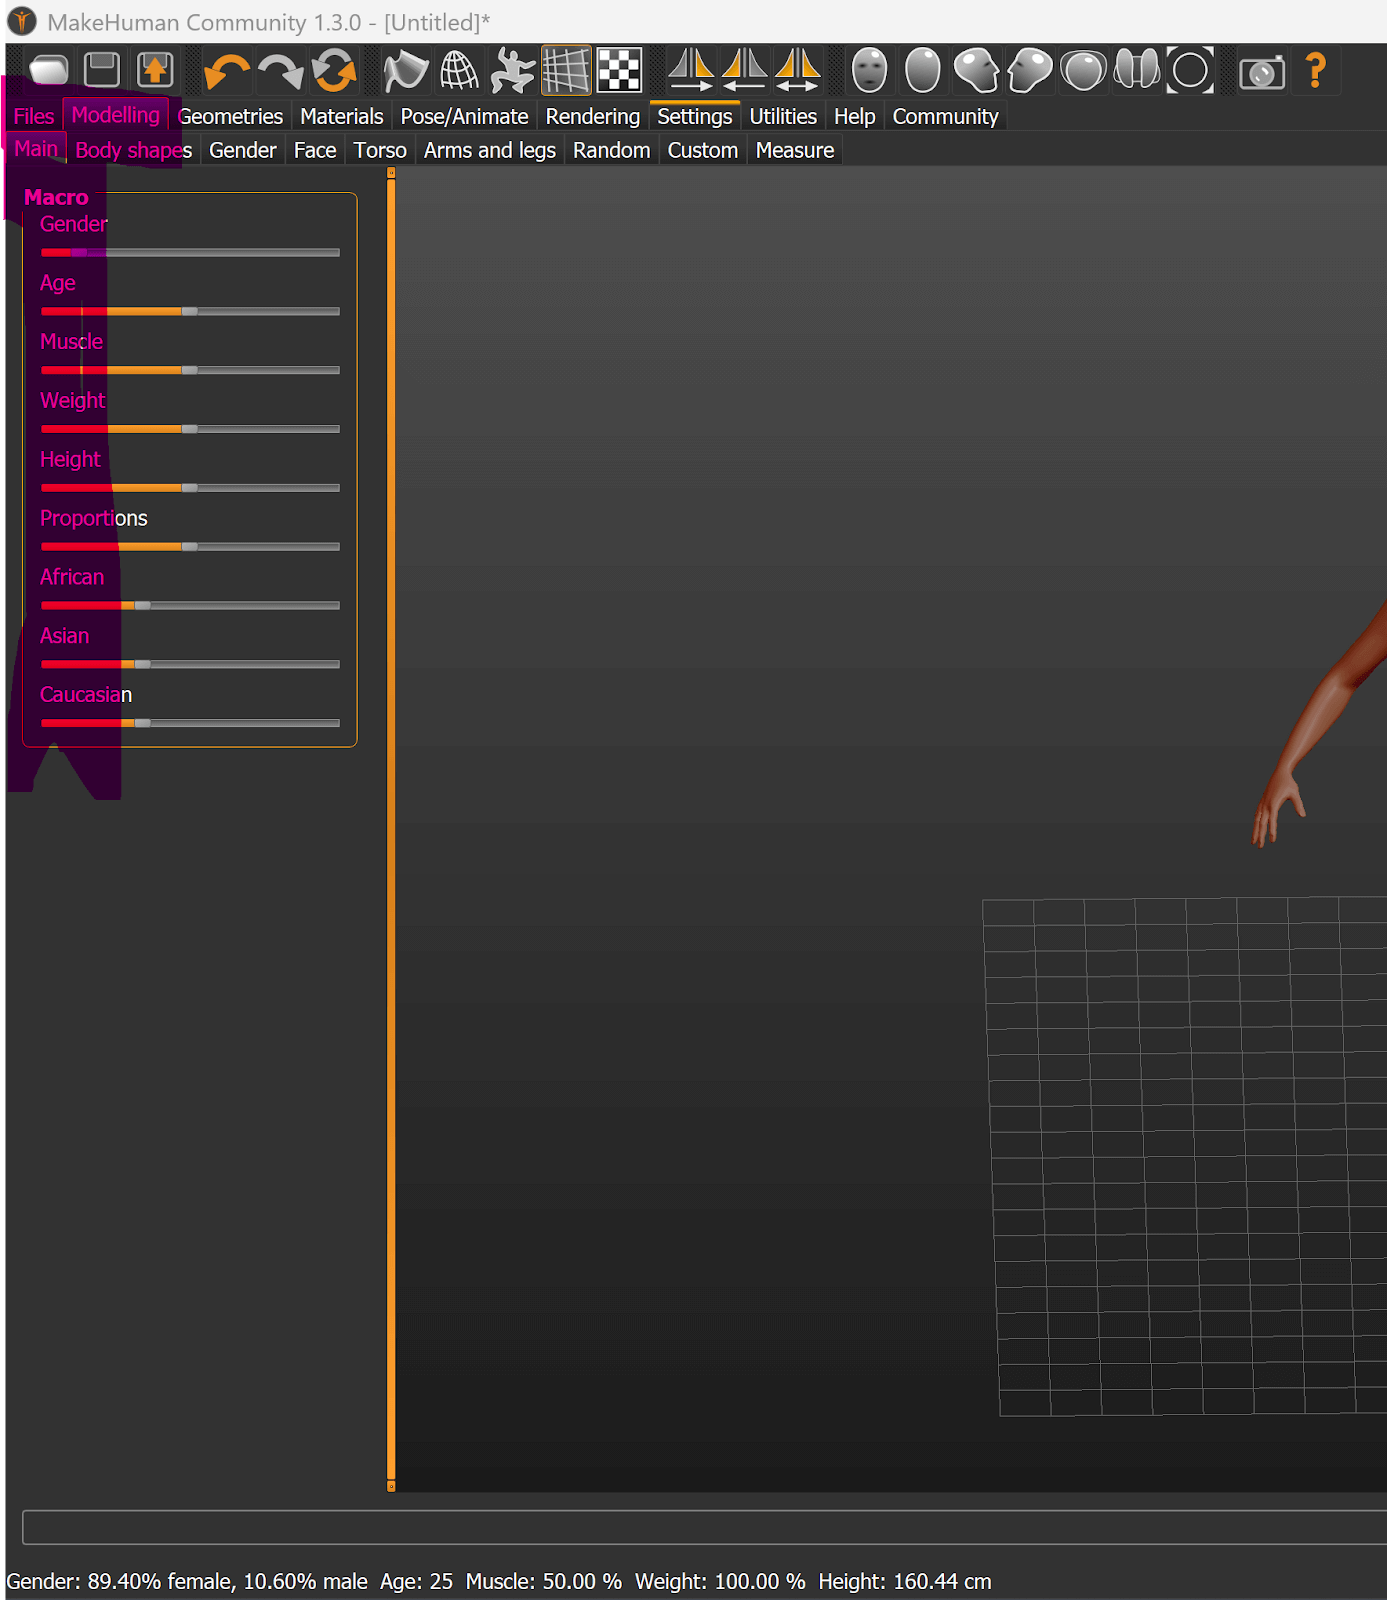Open the Geometries tab
1387x1600 pixels.
coord(231,117)
